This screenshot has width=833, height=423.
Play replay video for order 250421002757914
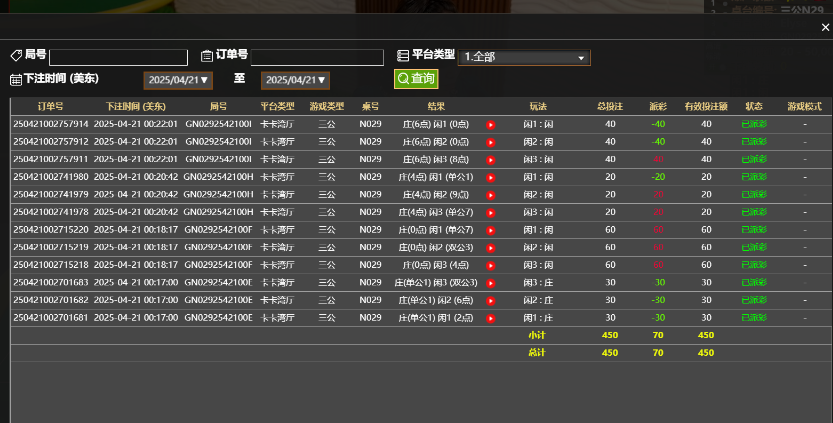491,125
